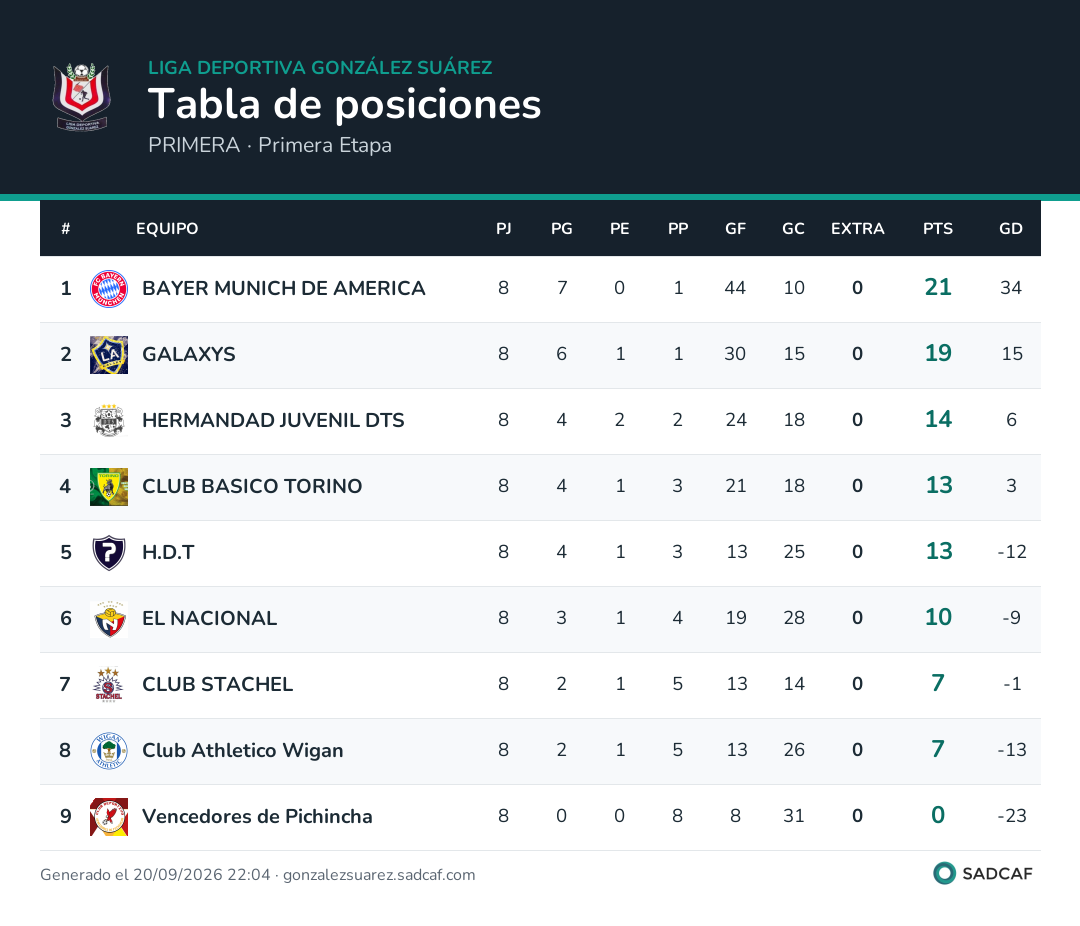Click the H.D.T question-mark shield icon
Screen dimensions: 1080x926
109,553
